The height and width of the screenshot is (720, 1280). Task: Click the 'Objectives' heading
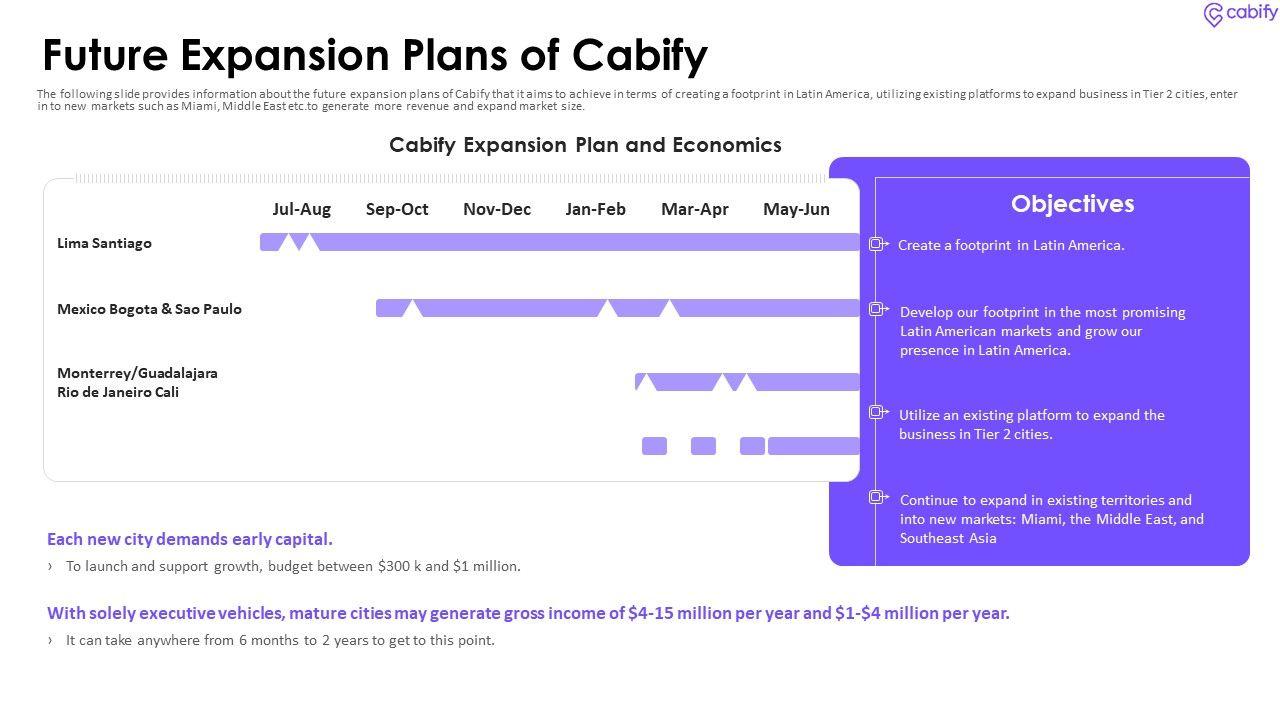tap(1072, 204)
